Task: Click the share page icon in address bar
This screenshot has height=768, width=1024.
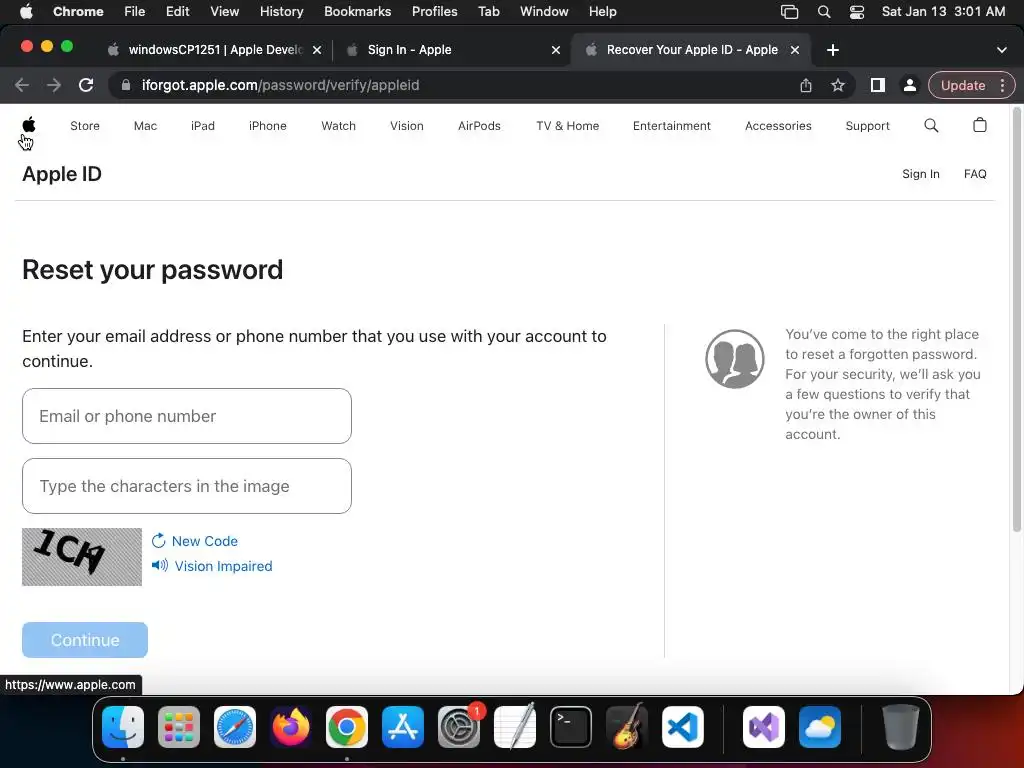Action: 806,85
